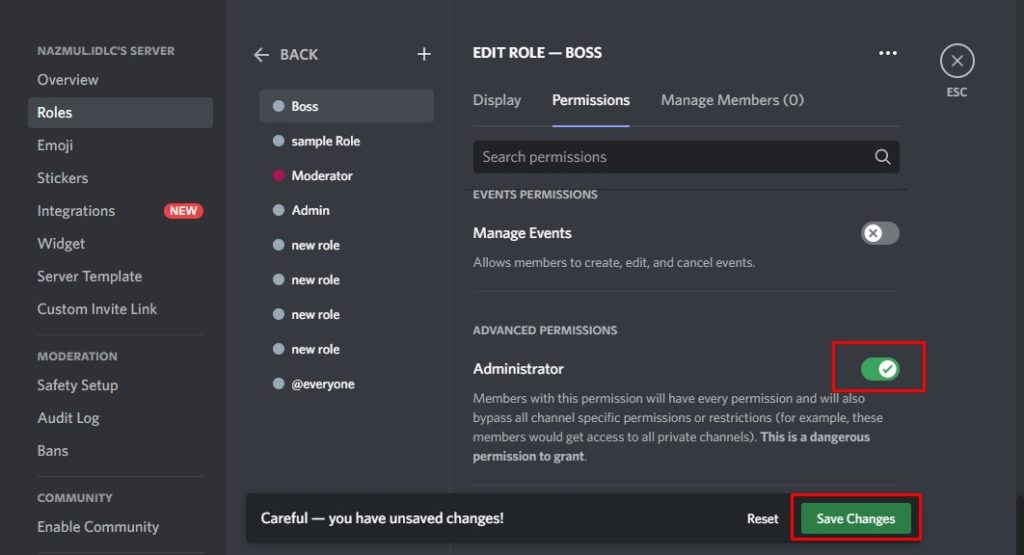The image size is (1024, 555).
Task: Click the back arrow icon
Action: (261, 55)
